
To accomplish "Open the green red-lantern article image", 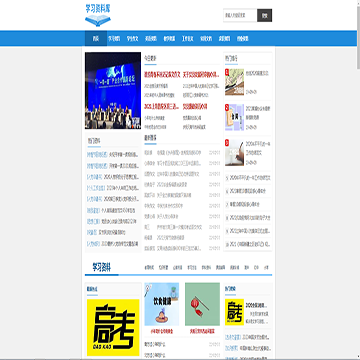I will (x=202, y=304).
